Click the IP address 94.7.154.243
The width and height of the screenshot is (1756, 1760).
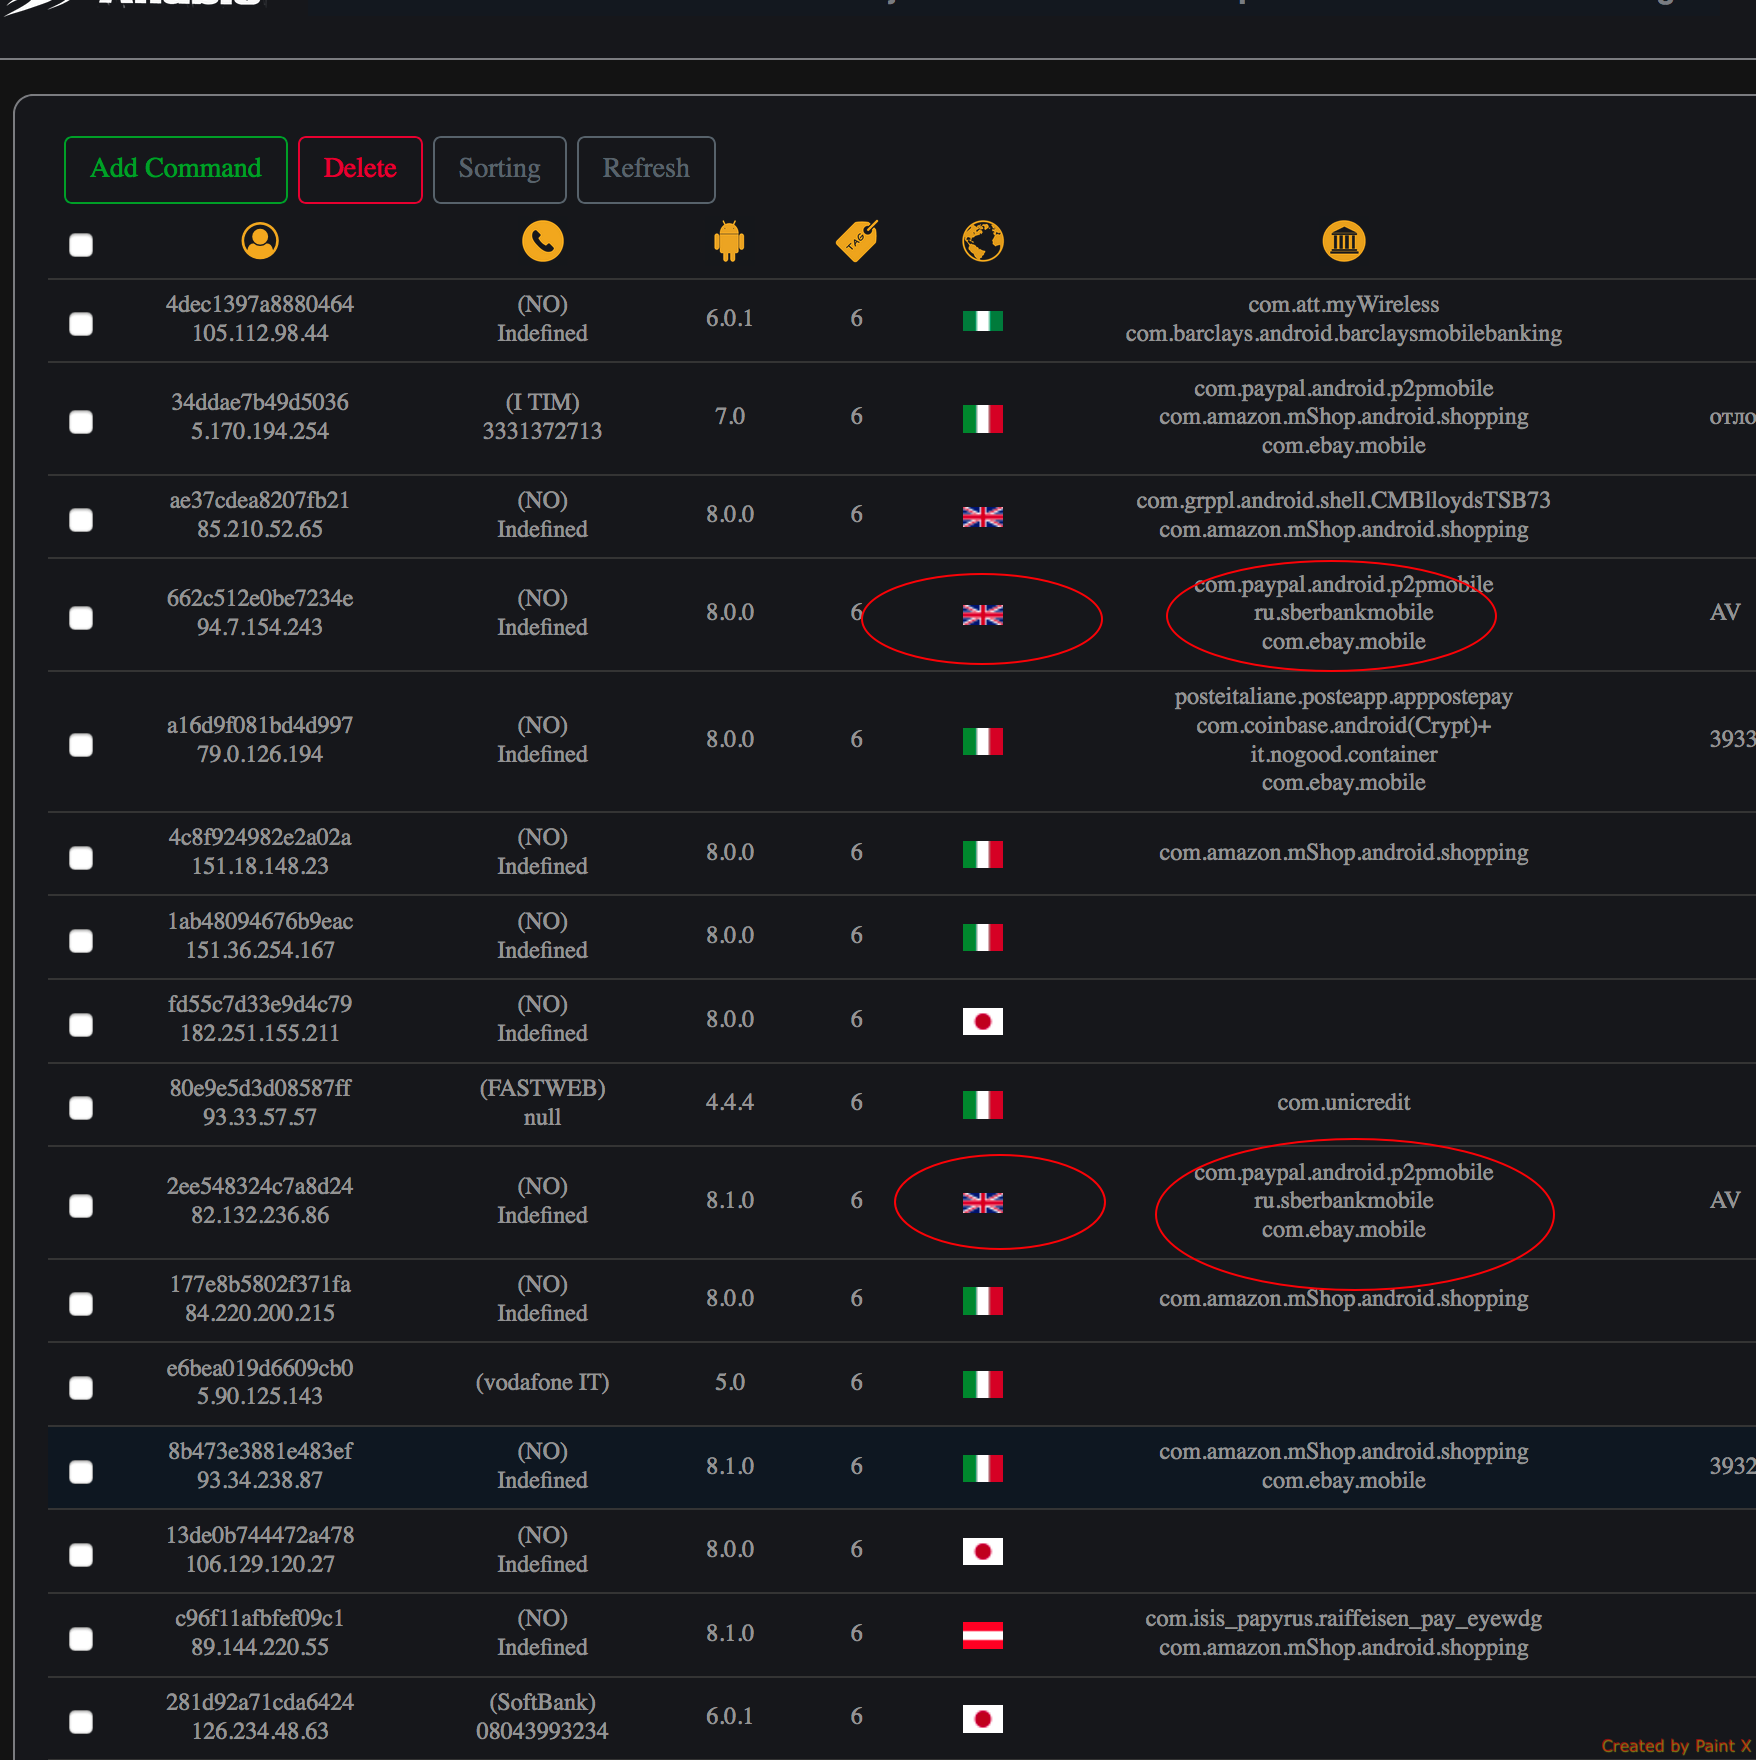click(260, 627)
